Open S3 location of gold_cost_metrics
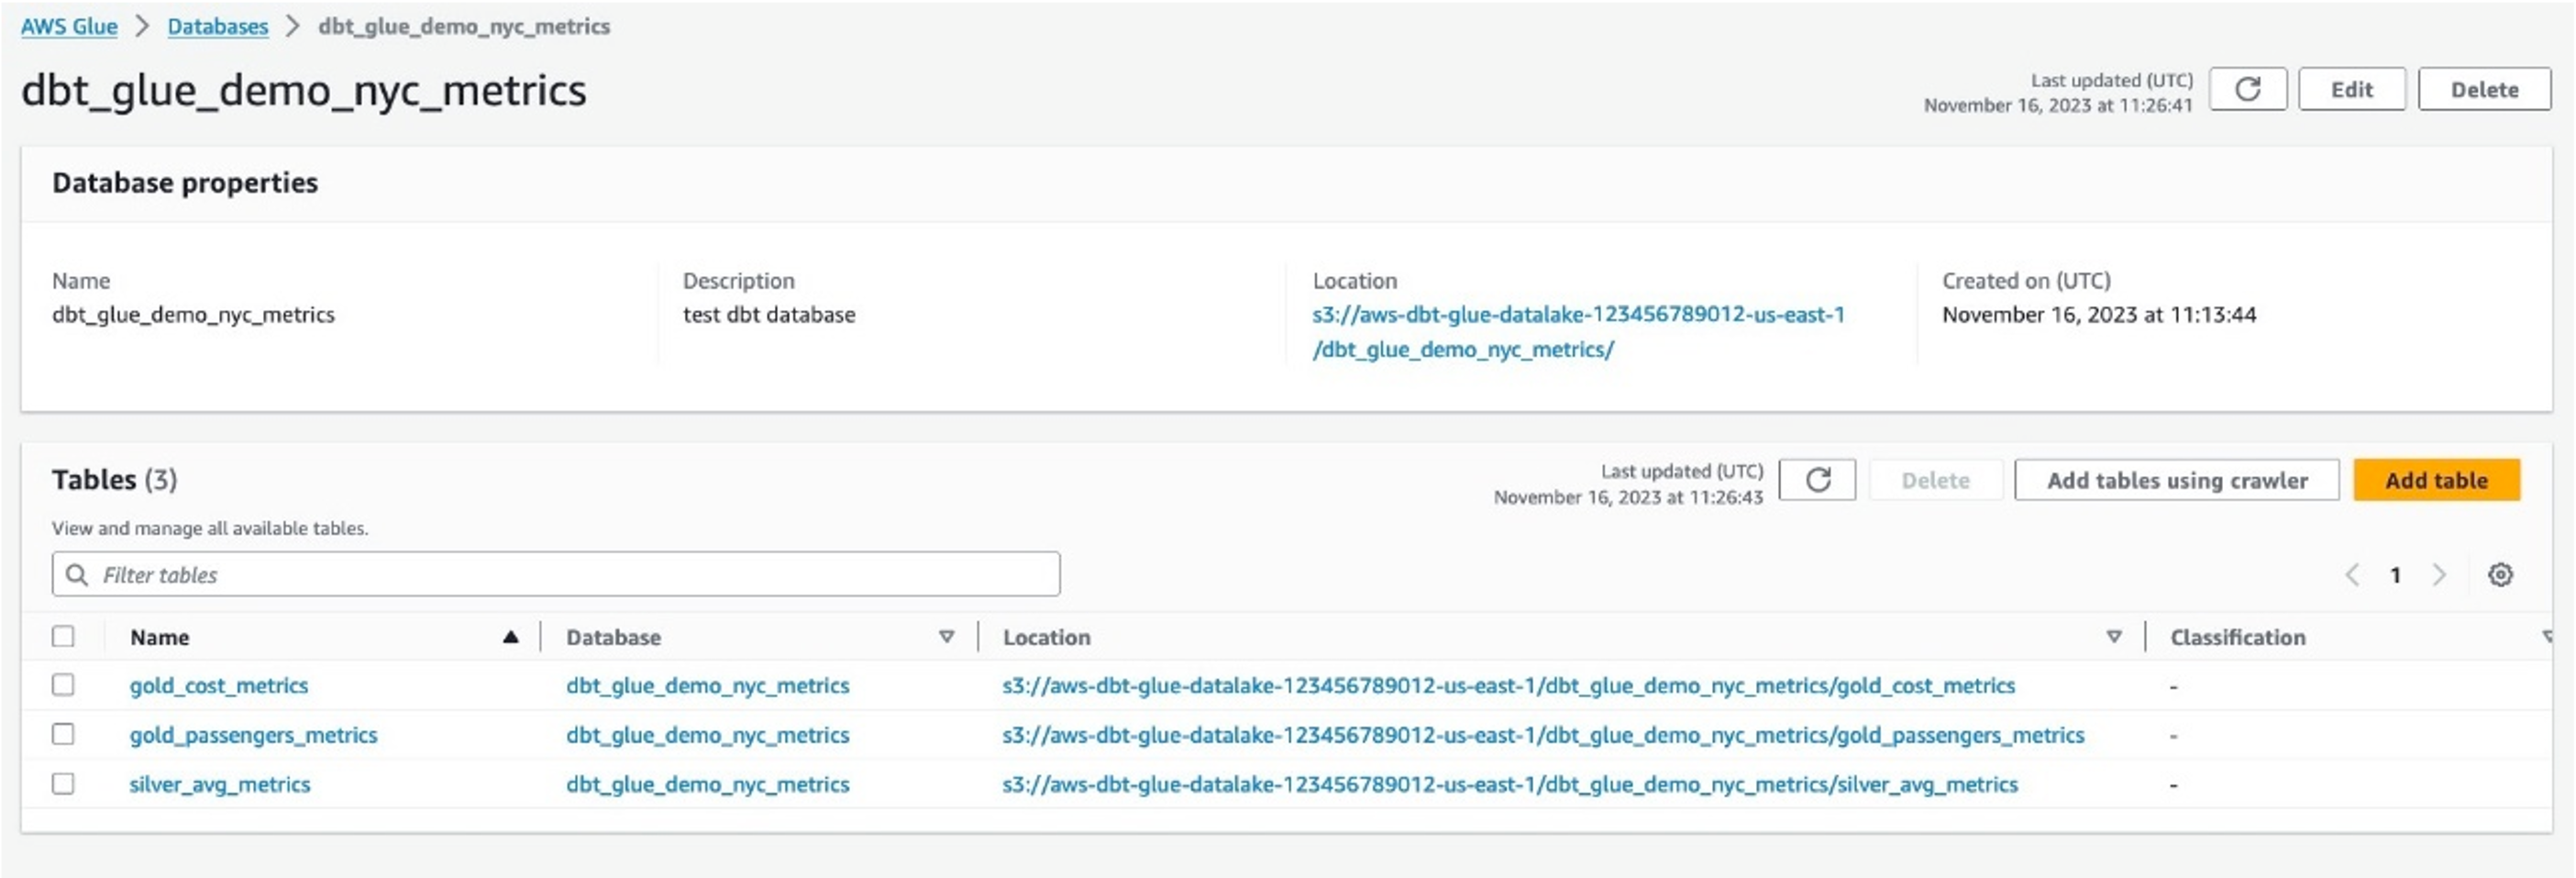Screen dimensions: 2576x878 point(1508,686)
